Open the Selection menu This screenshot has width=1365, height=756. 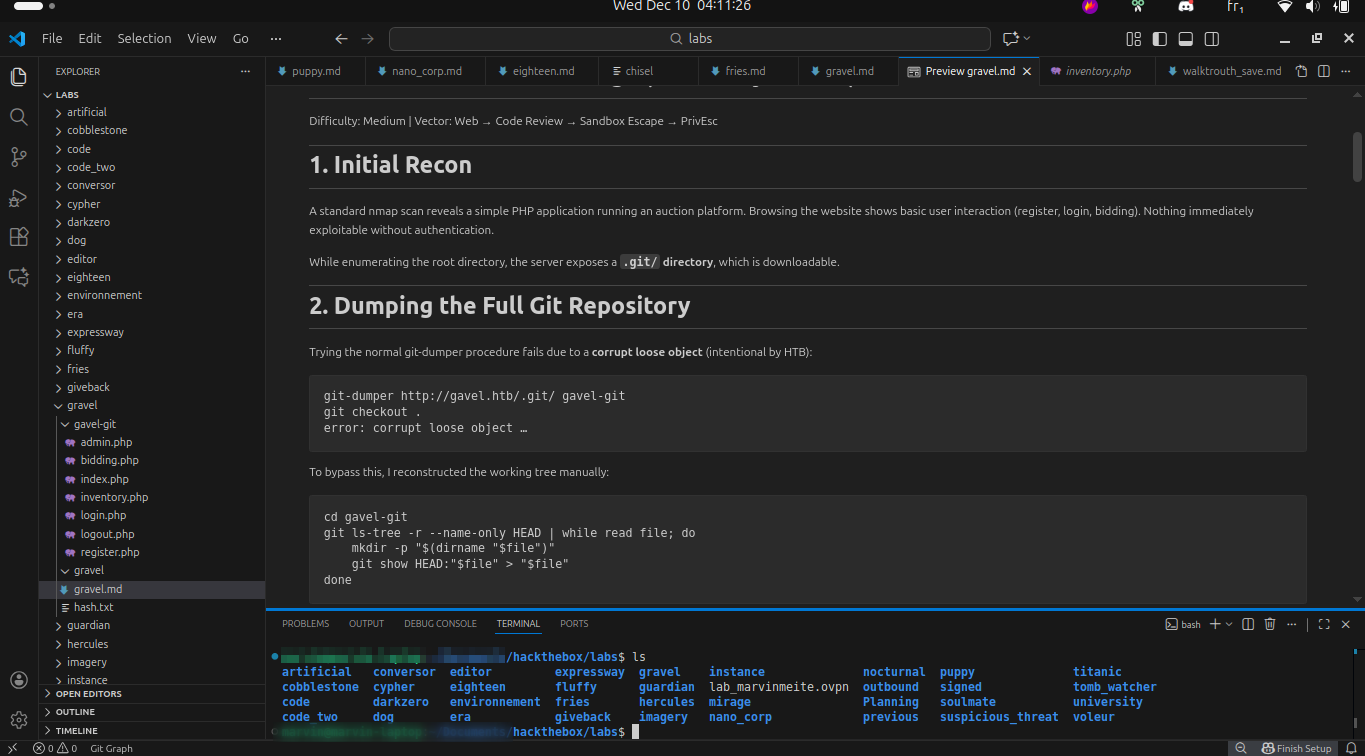click(144, 39)
